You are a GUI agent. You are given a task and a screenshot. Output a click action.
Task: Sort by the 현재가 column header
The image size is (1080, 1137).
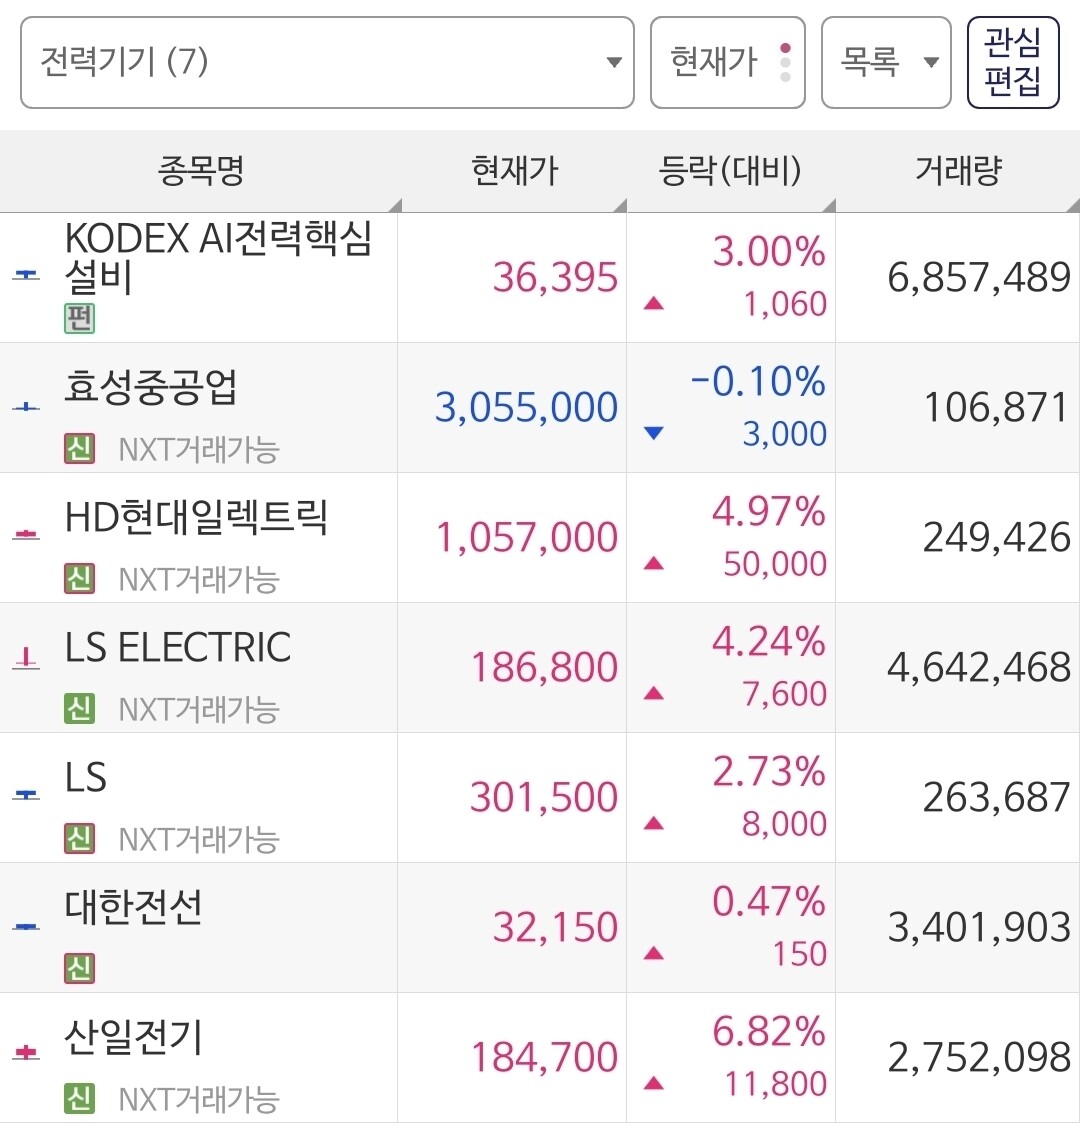pos(514,171)
